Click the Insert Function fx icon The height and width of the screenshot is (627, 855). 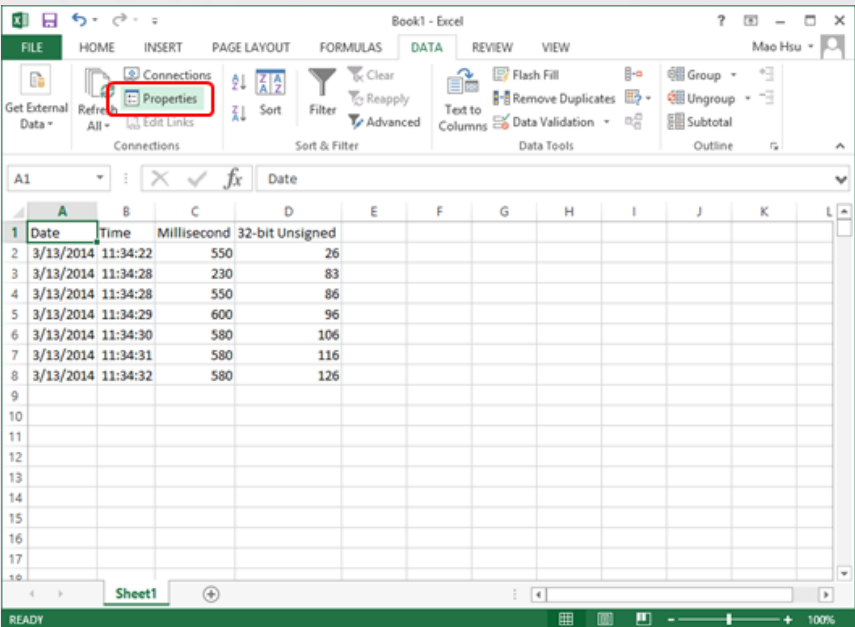pyautogui.click(x=233, y=178)
